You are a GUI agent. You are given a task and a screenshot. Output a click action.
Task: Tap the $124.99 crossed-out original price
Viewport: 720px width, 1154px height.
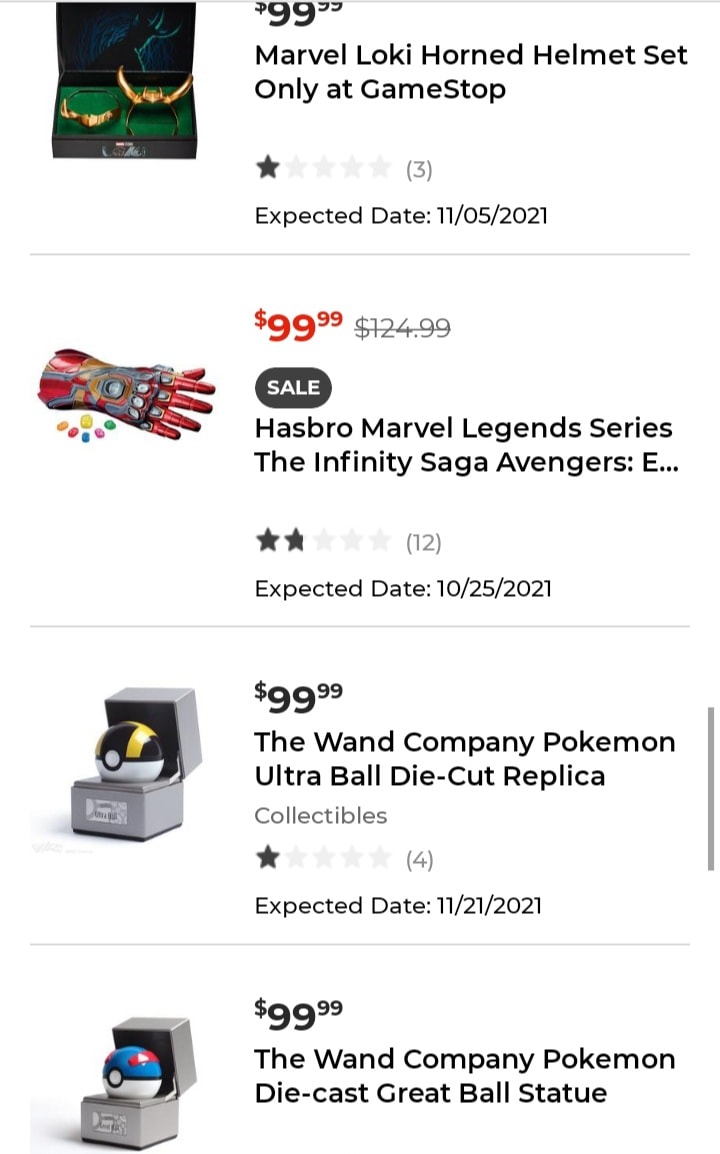click(403, 327)
